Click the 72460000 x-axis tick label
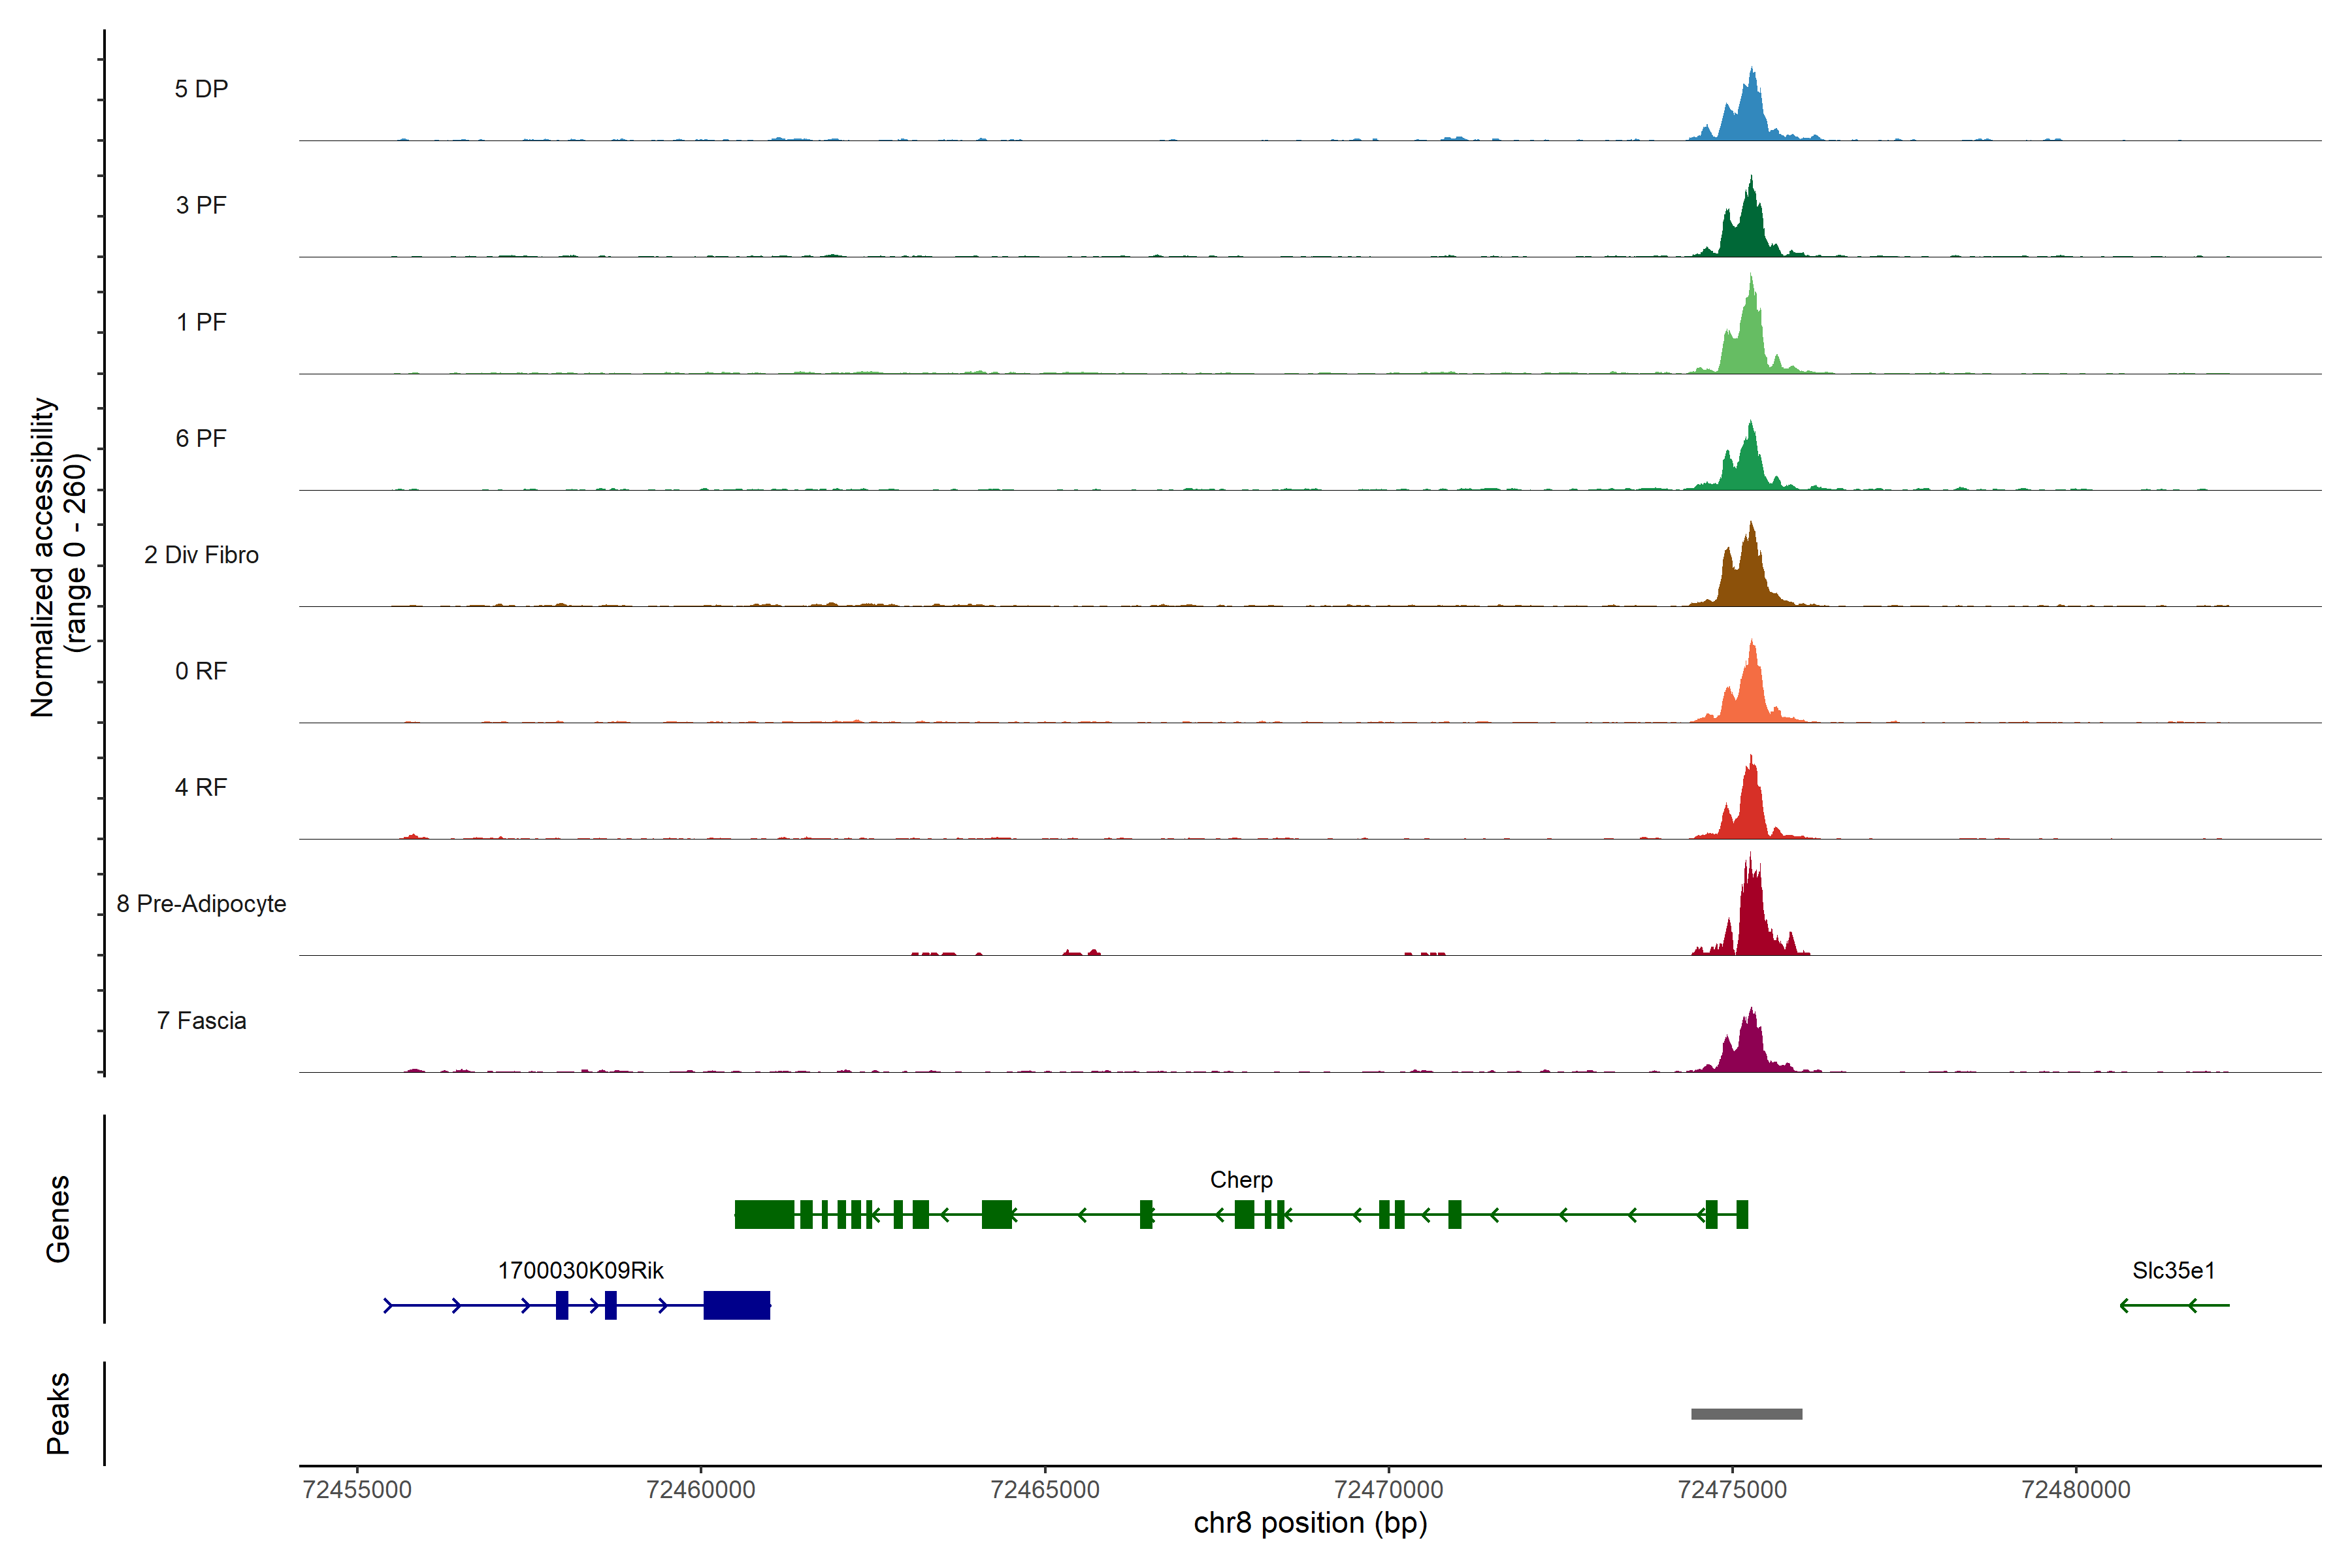Screen dimensions: 2352x1568 click(x=700, y=1489)
